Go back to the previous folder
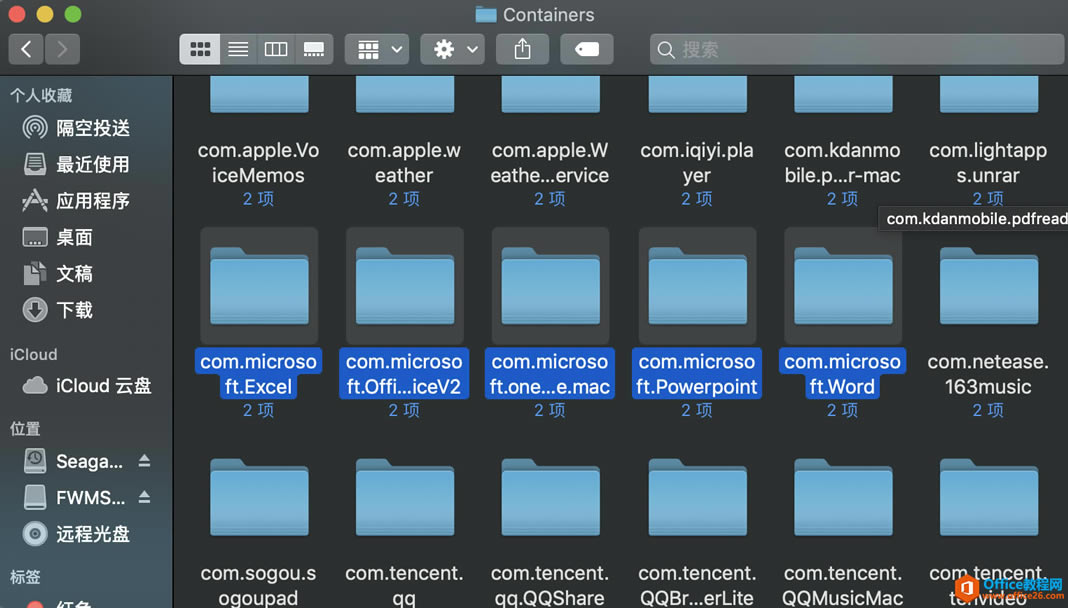Viewport: 1068px width, 608px height. coord(26,49)
